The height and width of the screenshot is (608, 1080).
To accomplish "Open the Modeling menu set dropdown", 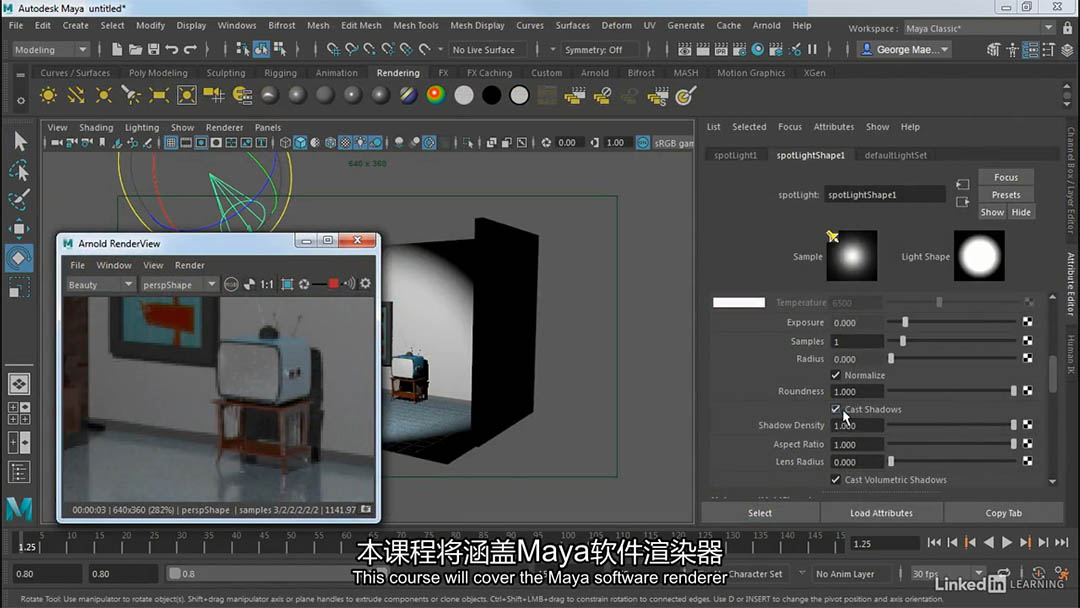I will 50,50.
